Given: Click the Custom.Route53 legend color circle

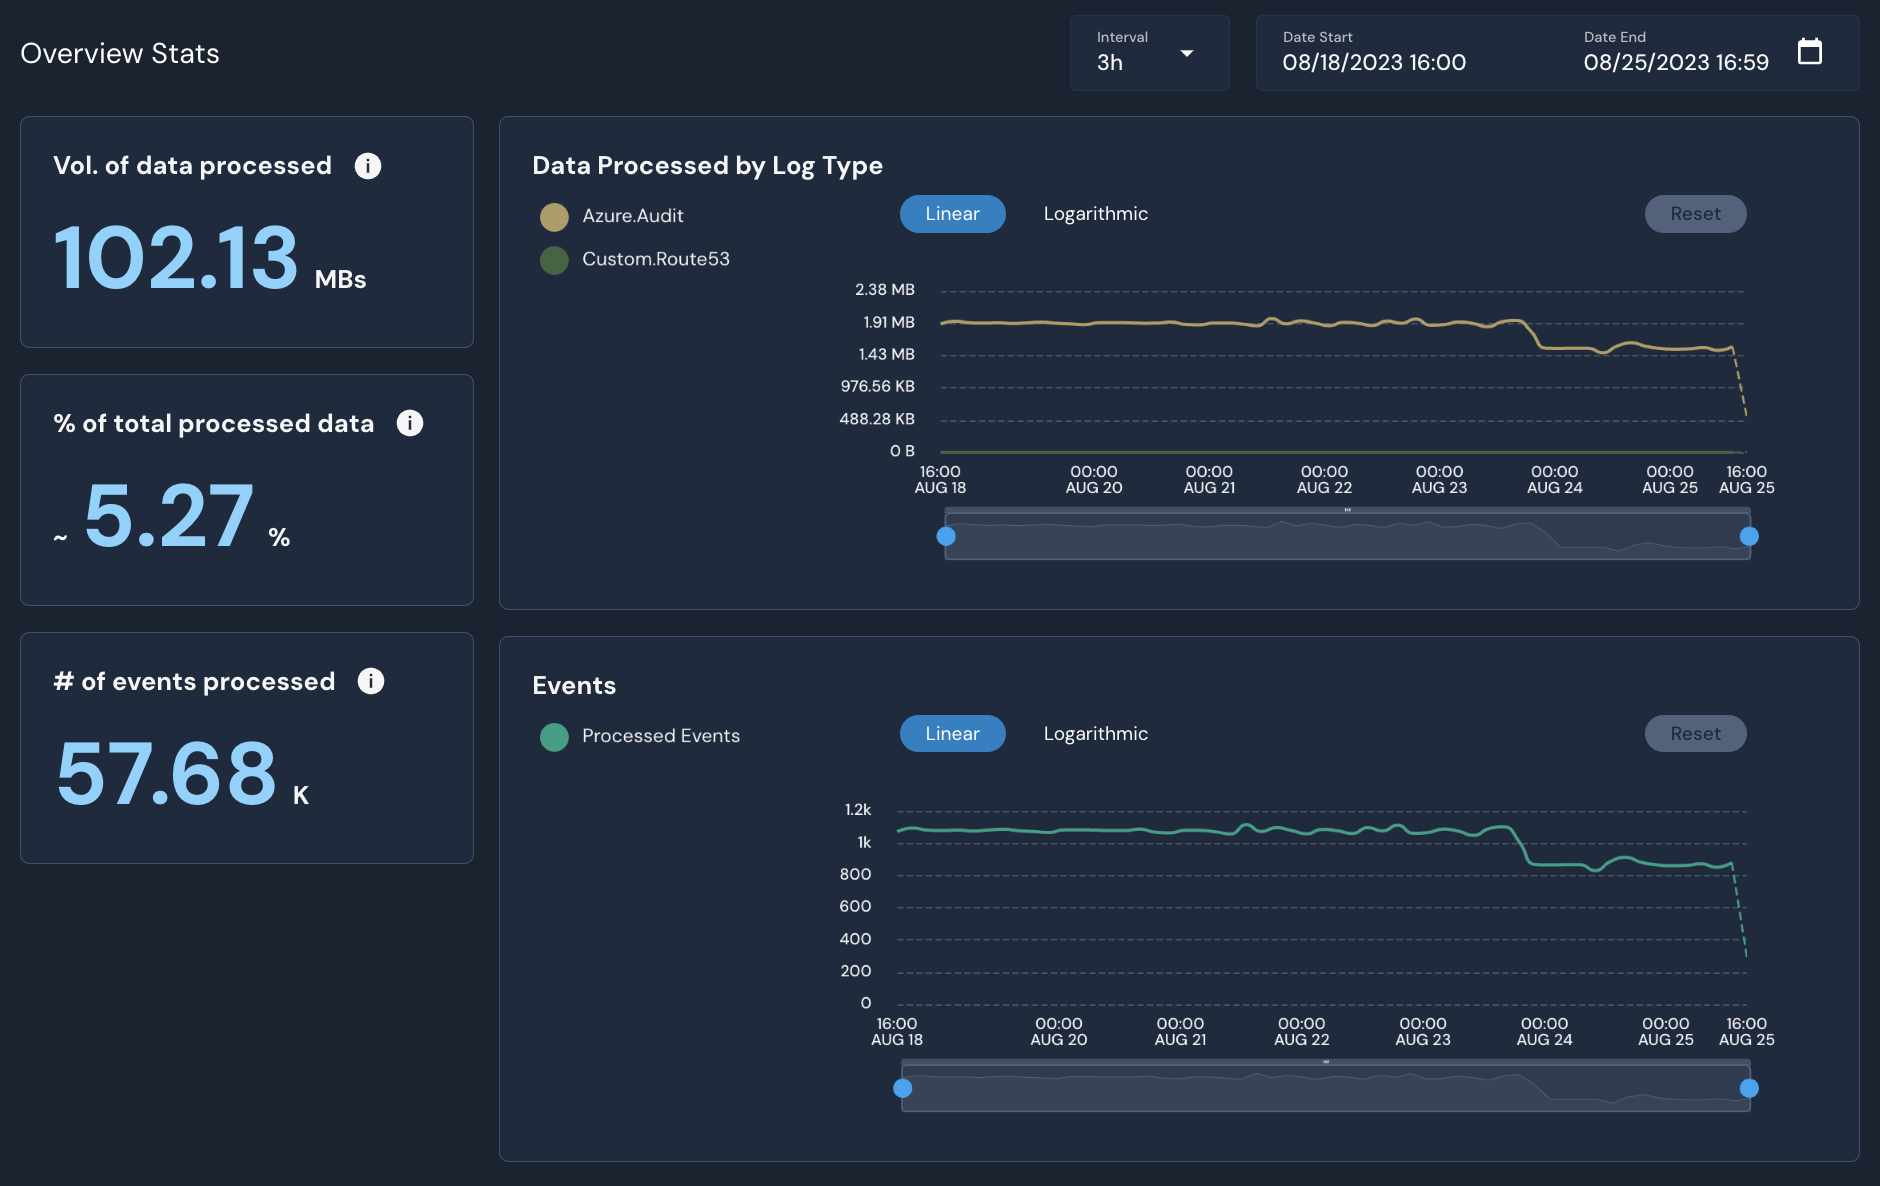Looking at the screenshot, I should click(554, 259).
